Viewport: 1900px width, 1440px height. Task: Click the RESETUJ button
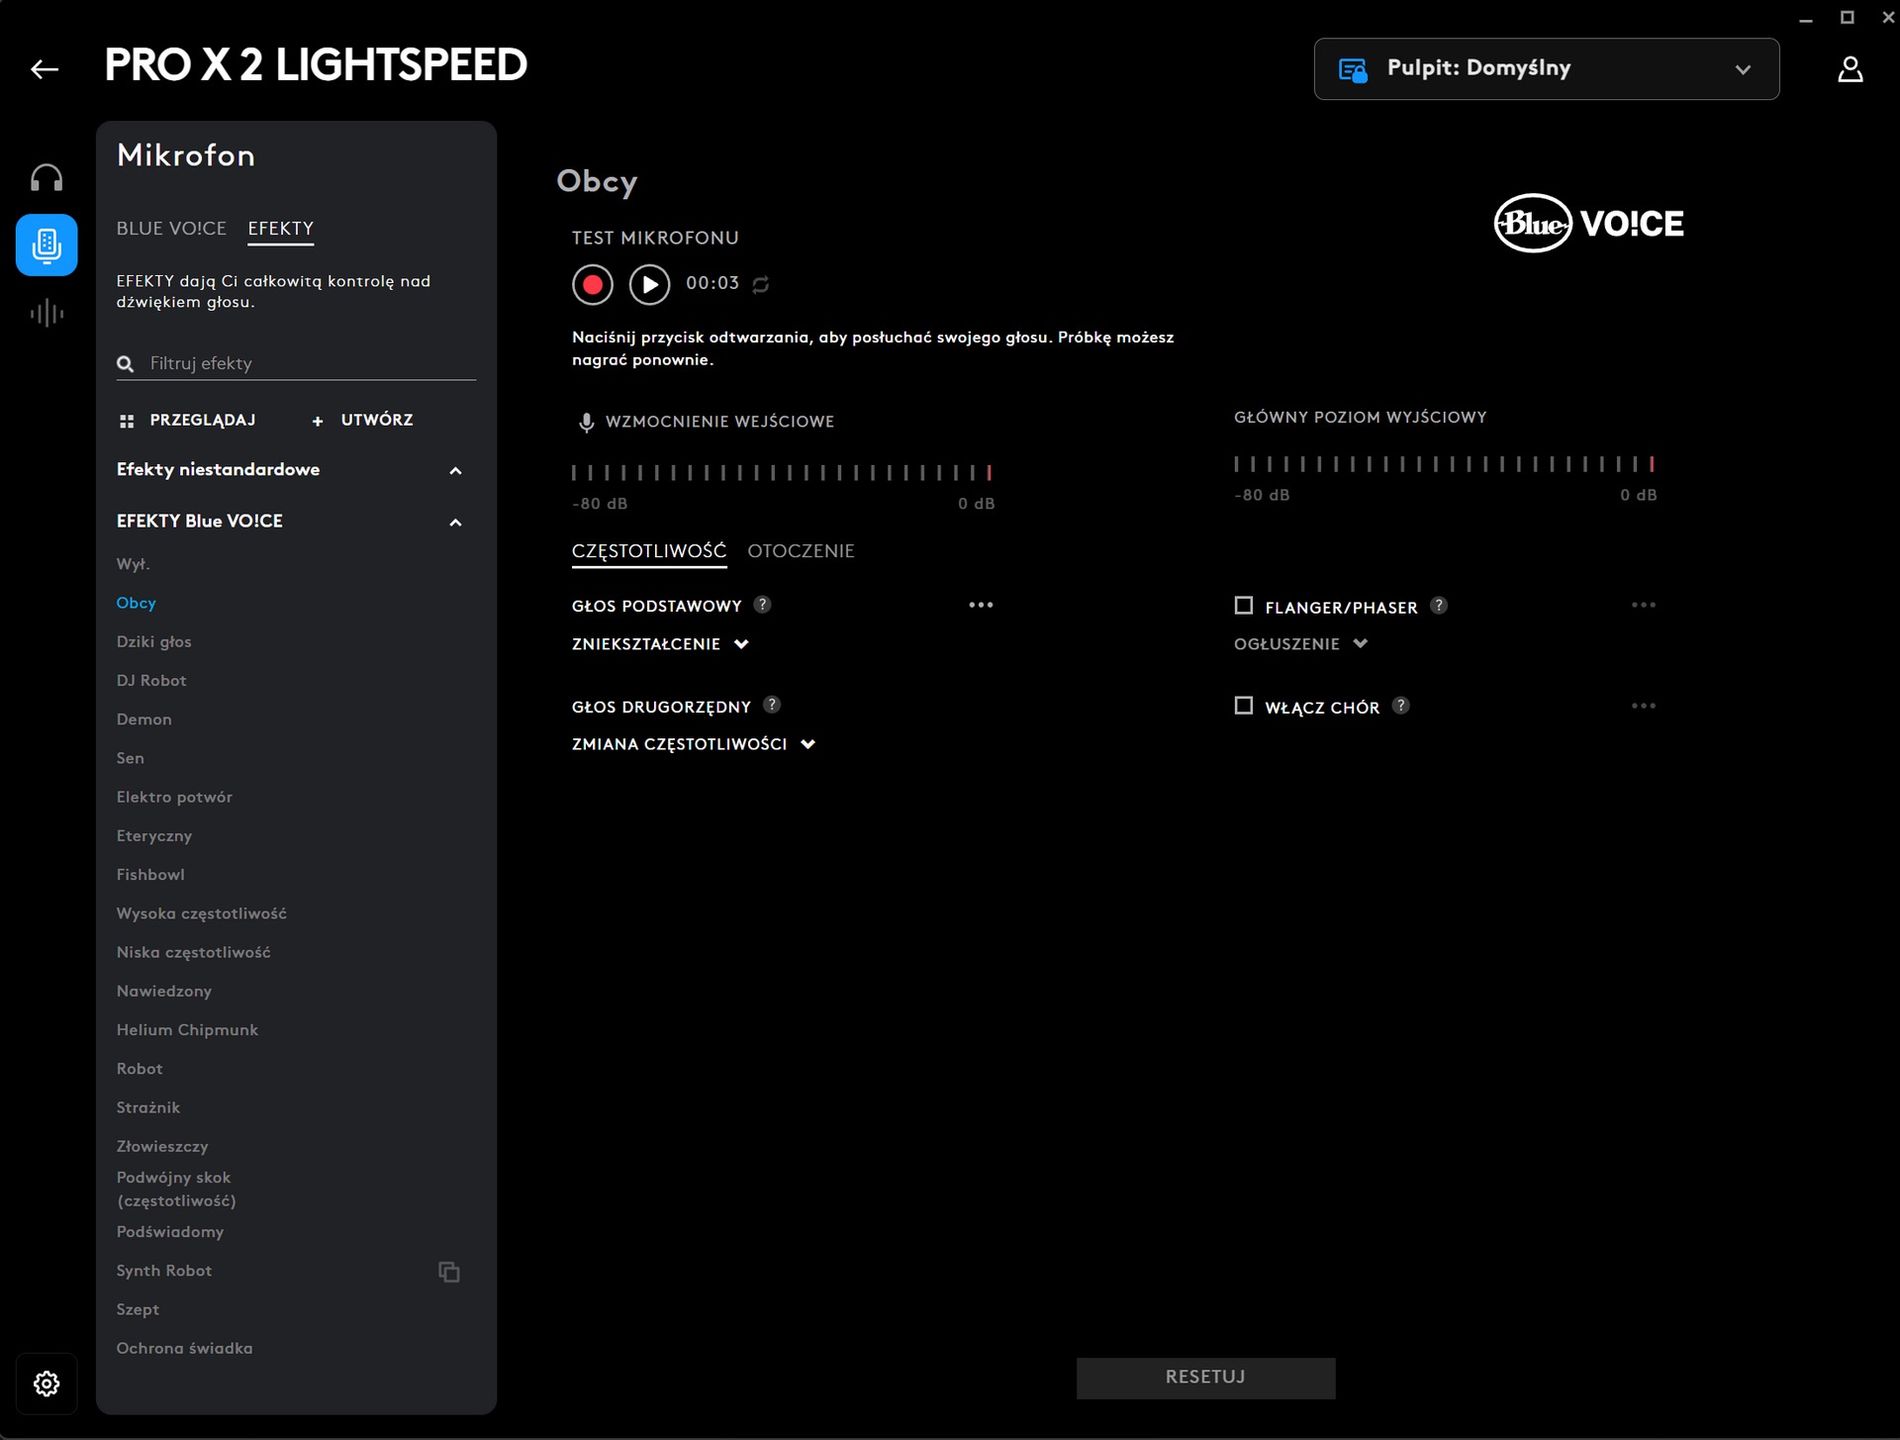1205,1378
